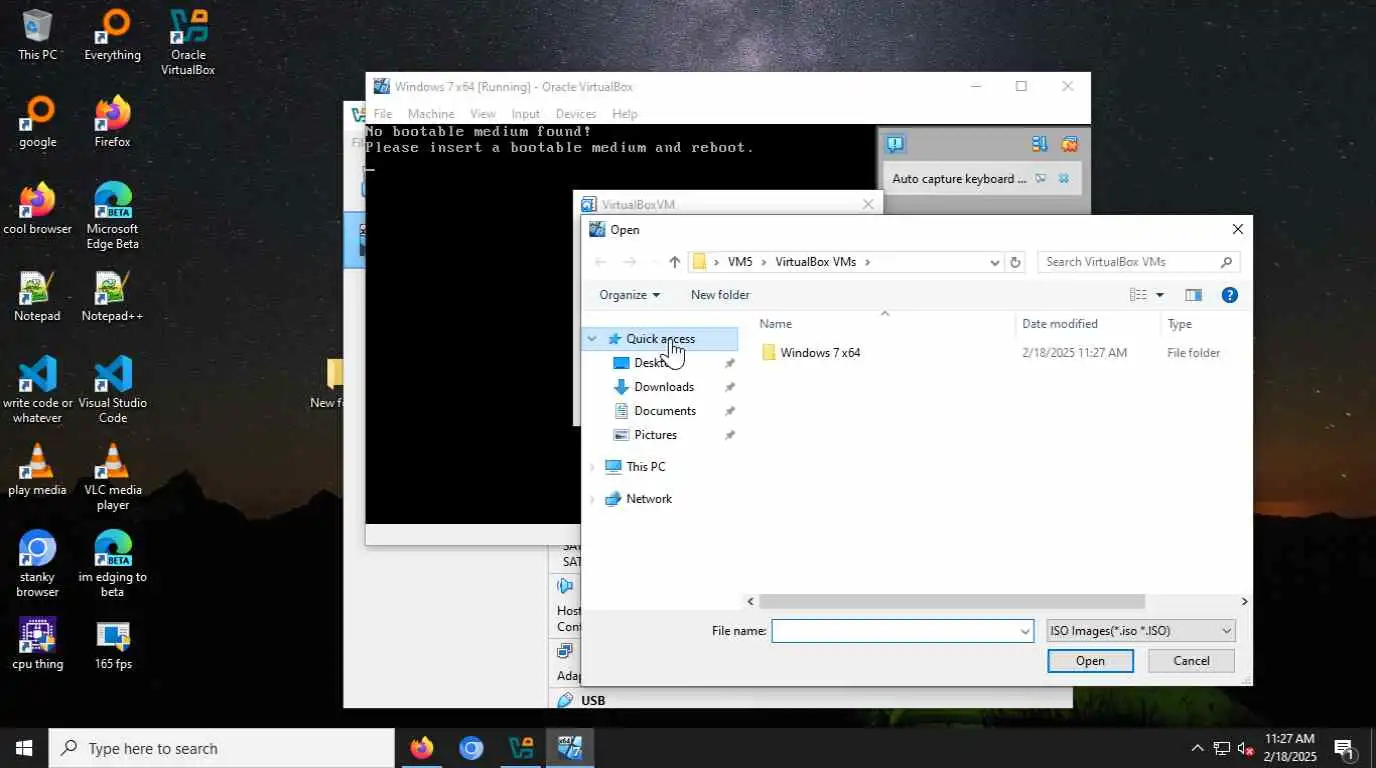Open the ISO Images file type dropdown

pos(1140,631)
